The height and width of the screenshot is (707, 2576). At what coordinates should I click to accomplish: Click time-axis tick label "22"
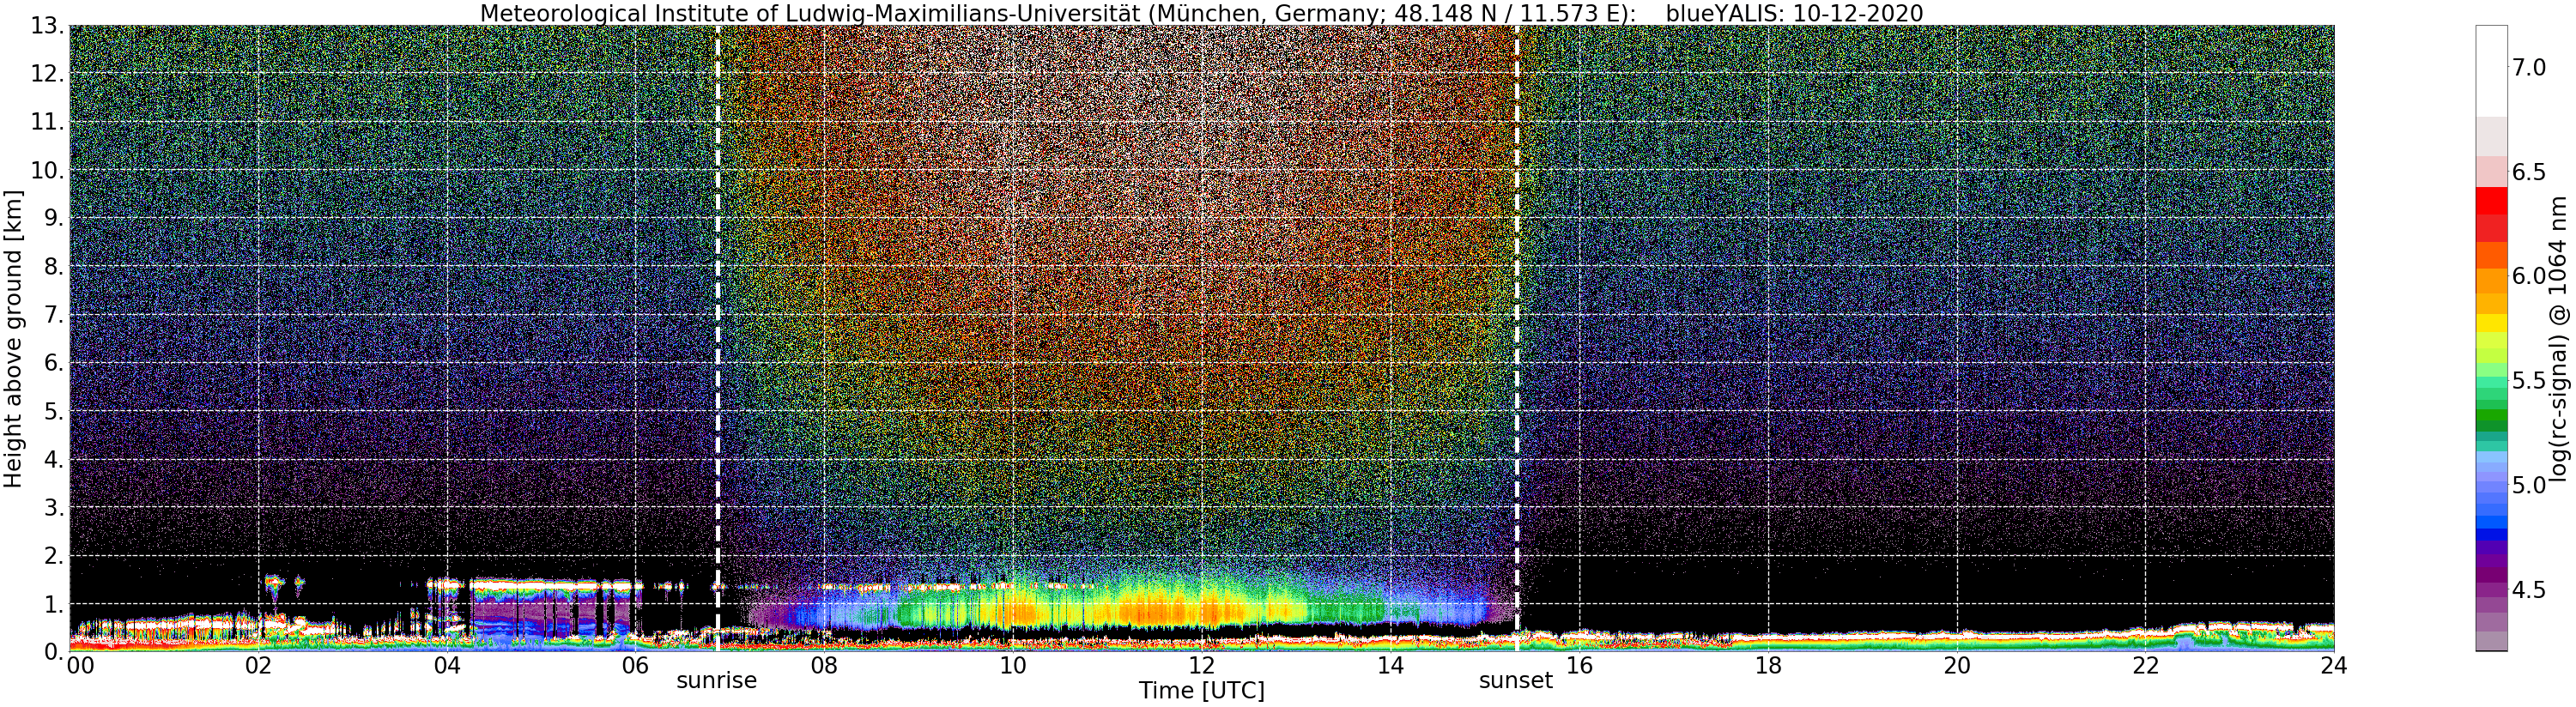2145,666
